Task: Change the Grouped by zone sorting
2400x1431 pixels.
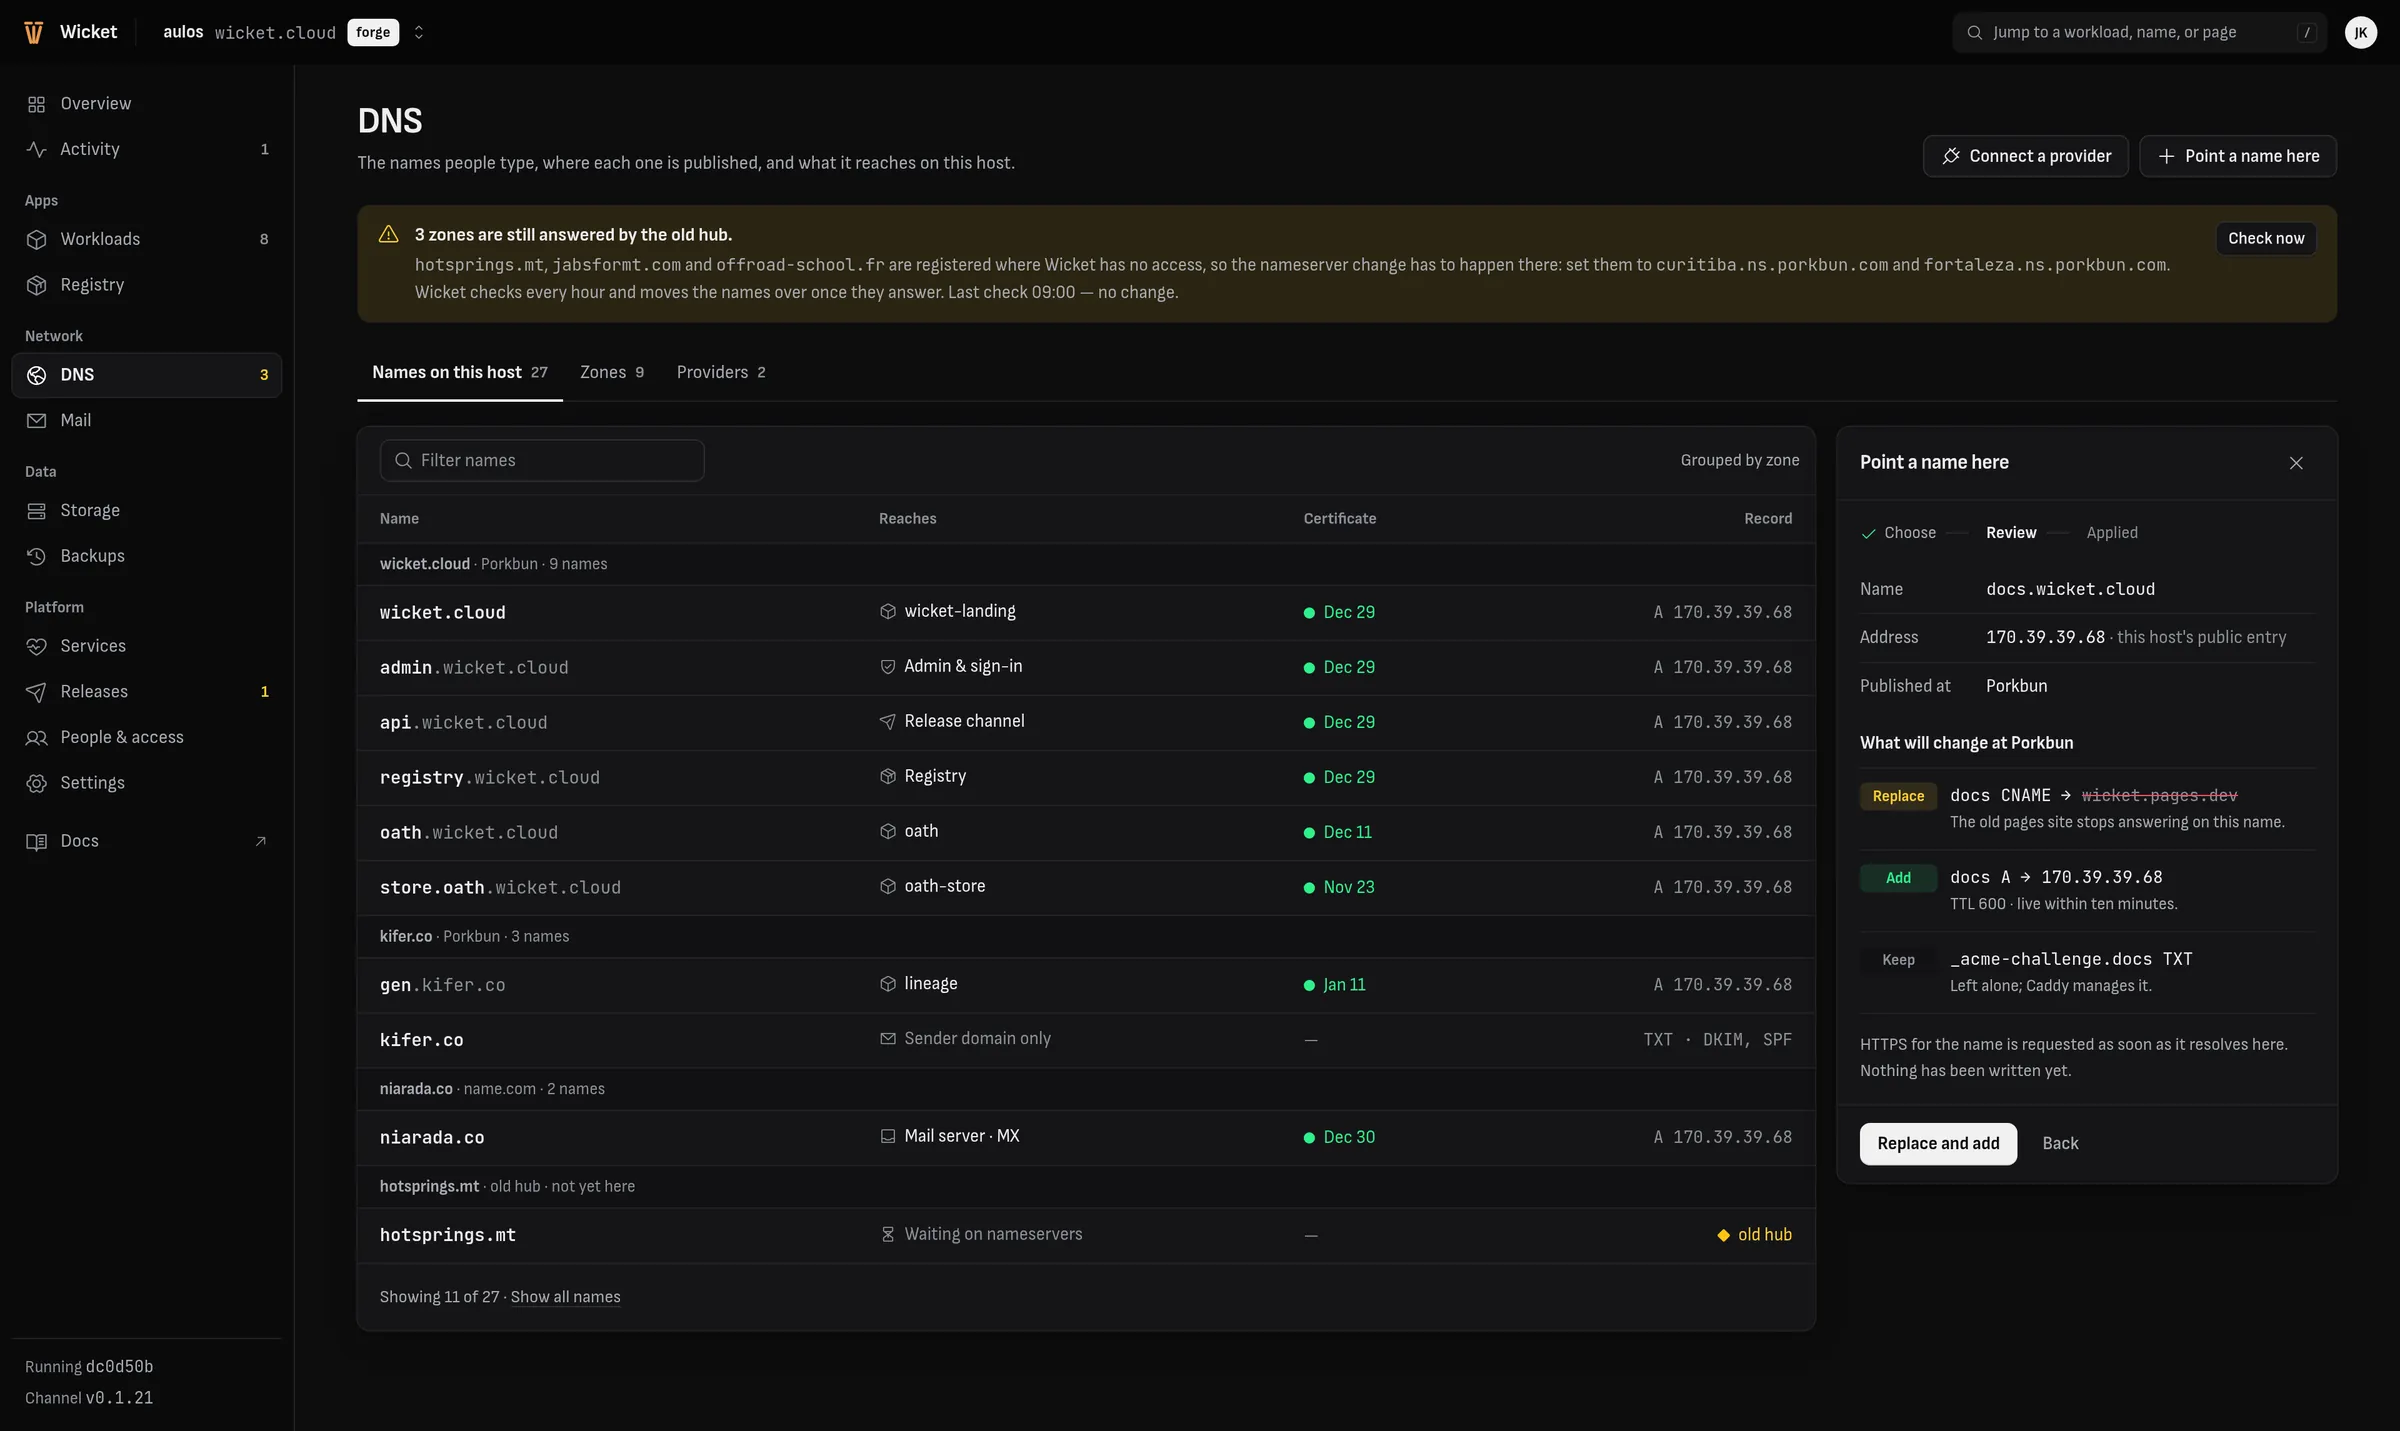Action: (x=1739, y=460)
